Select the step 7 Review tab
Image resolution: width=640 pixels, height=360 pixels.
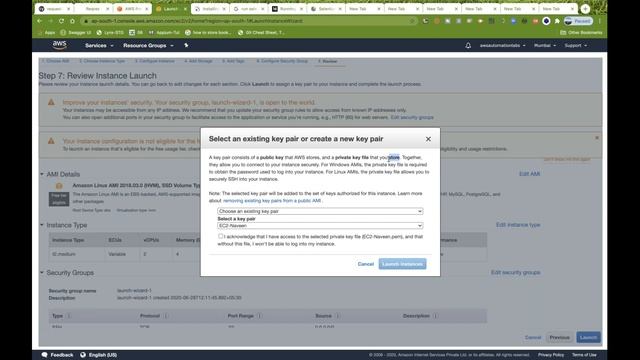coord(328,61)
